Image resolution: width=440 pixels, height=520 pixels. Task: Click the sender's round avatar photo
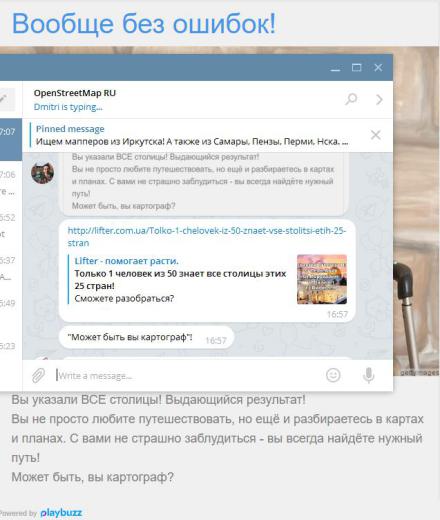coord(42,173)
